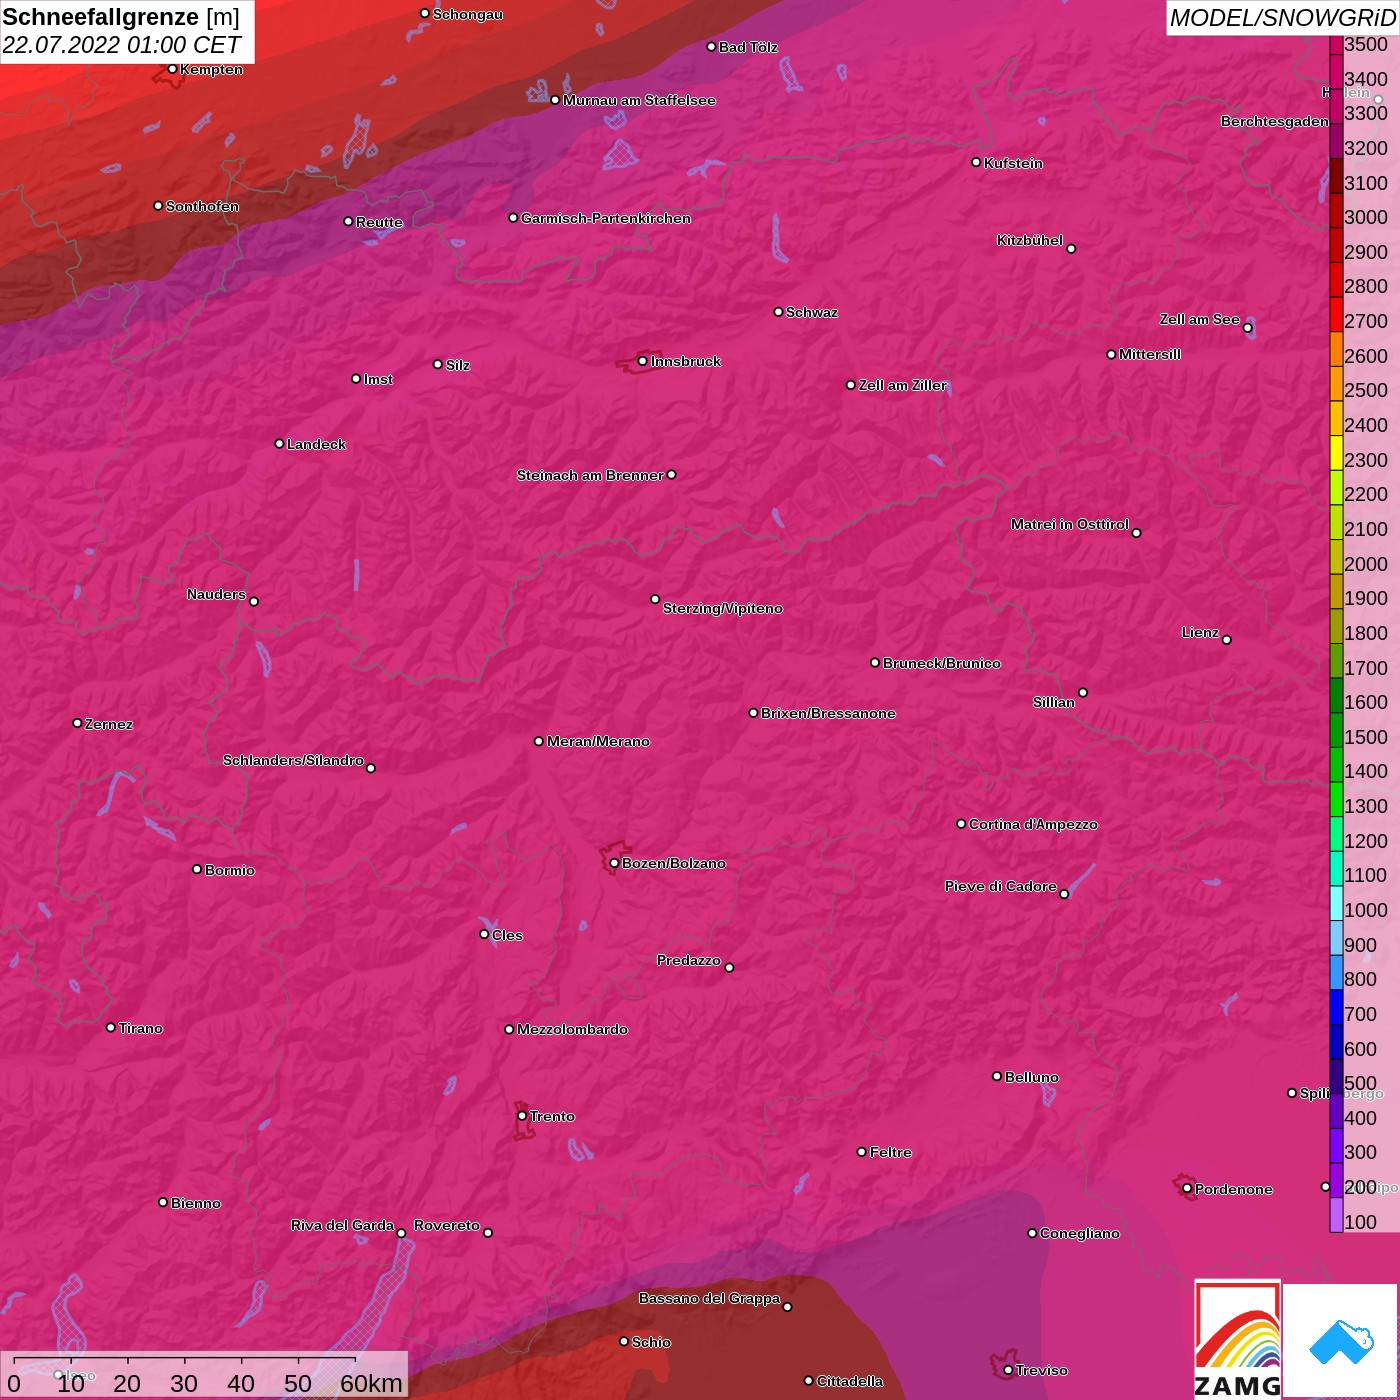Click the Mittersill label
The height and width of the screenshot is (1400, 1400).
point(1150,354)
